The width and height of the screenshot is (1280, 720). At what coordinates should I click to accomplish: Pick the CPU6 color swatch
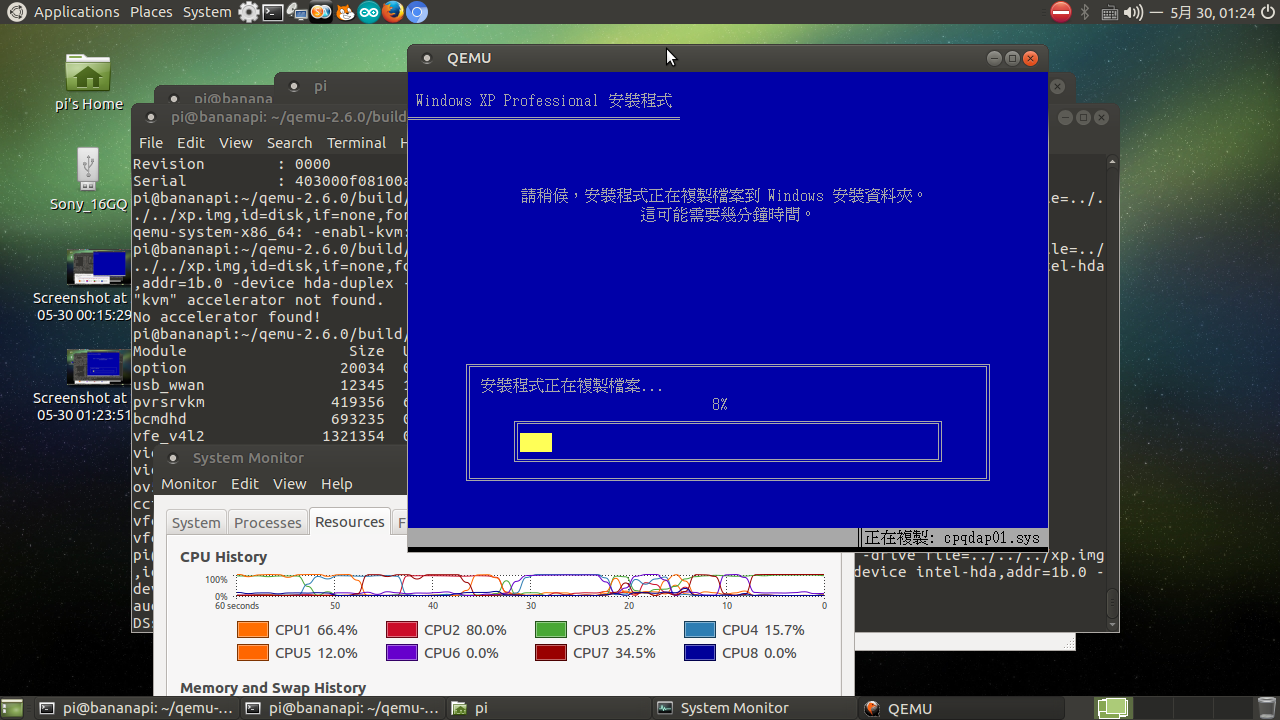(402, 653)
